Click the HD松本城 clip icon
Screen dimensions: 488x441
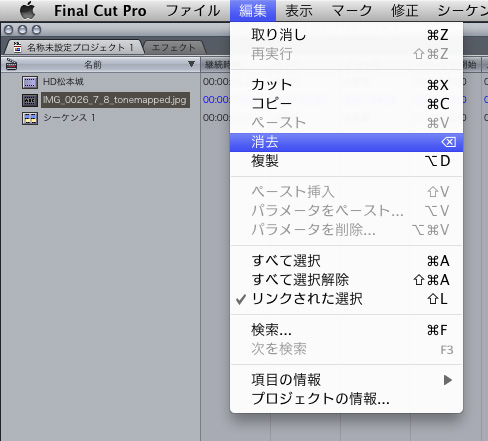30,82
